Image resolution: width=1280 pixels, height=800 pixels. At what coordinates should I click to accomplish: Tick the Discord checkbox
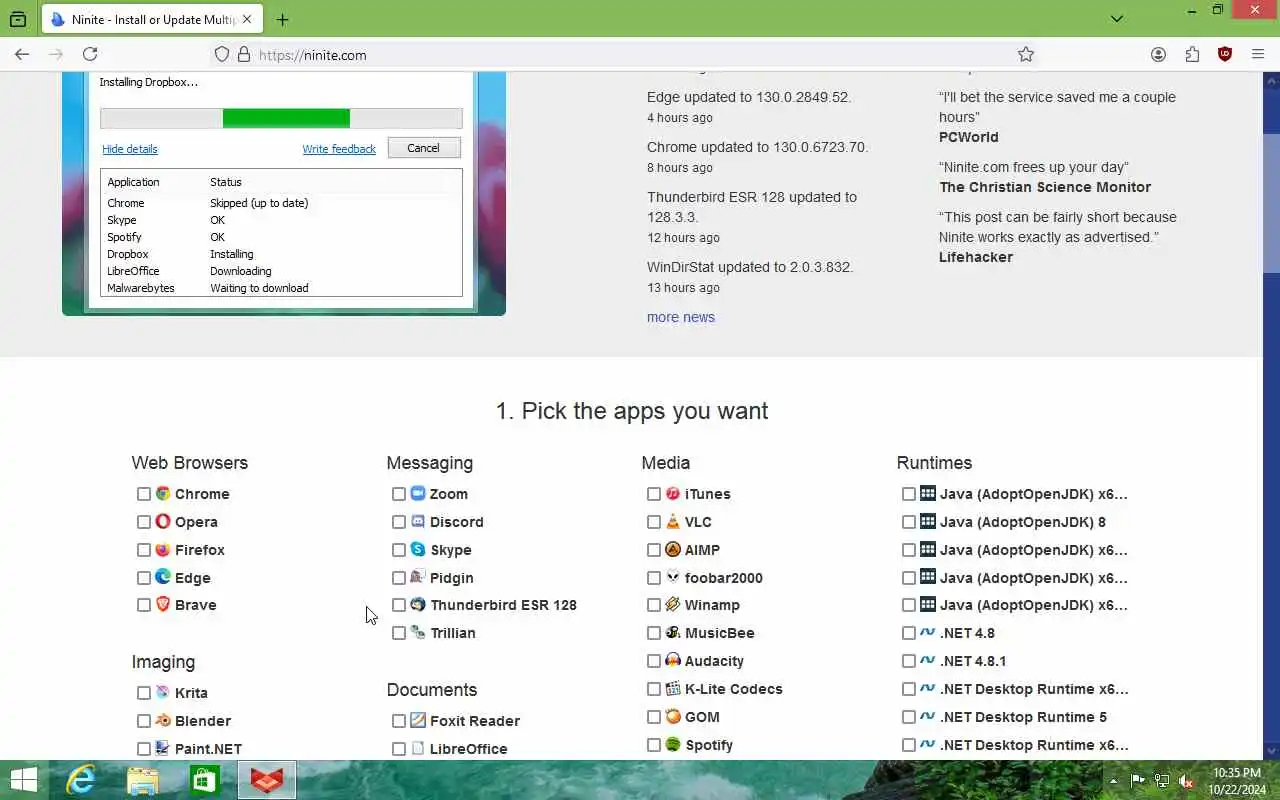pyautogui.click(x=399, y=522)
